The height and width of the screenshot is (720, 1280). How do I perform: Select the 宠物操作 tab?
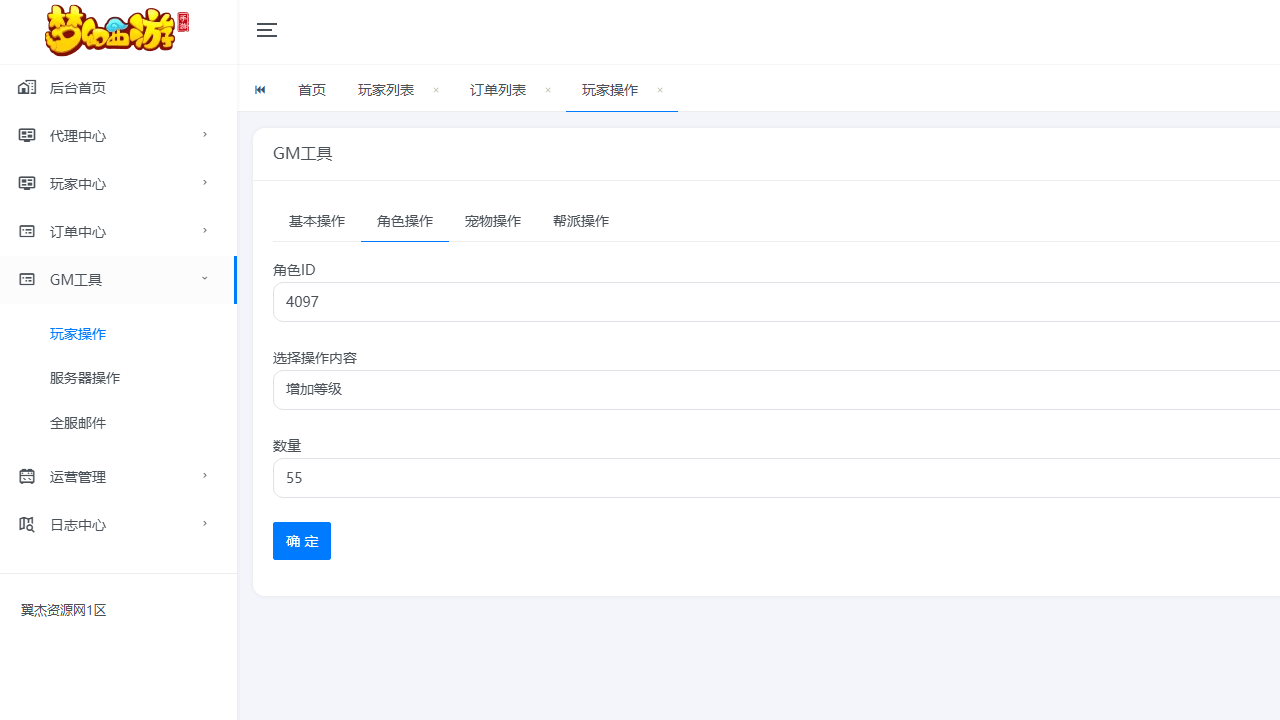point(493,221)
